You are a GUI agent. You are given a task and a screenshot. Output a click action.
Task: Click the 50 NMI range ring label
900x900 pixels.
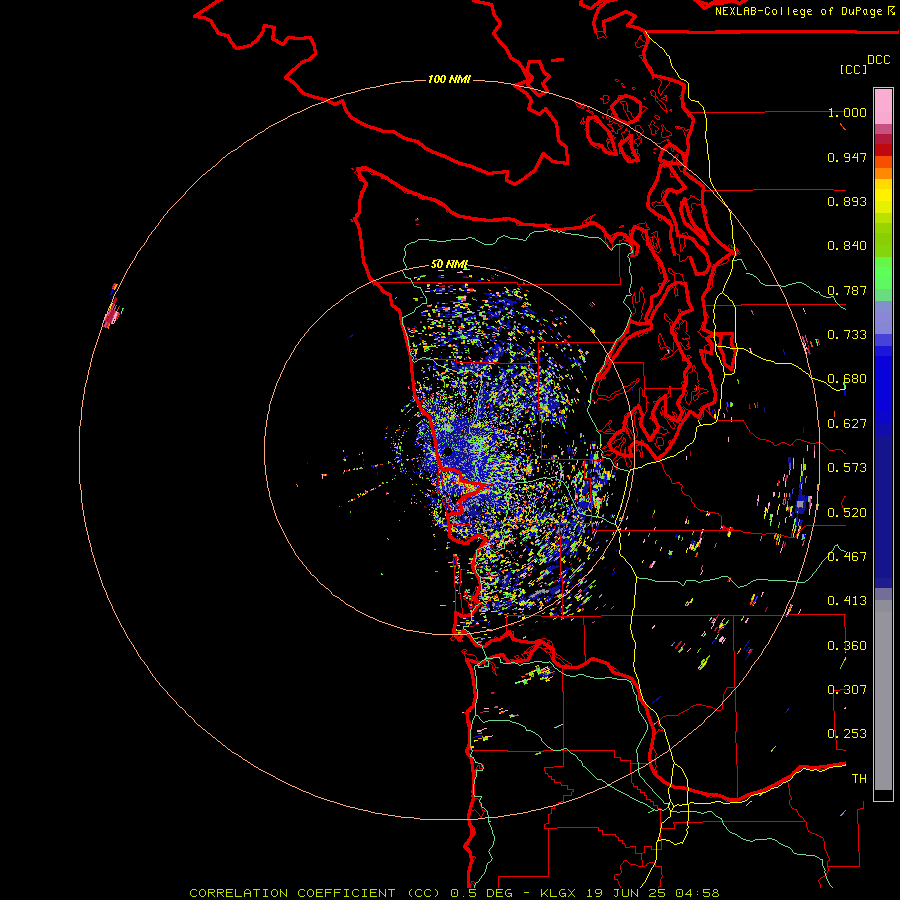(x=450, y=264)
